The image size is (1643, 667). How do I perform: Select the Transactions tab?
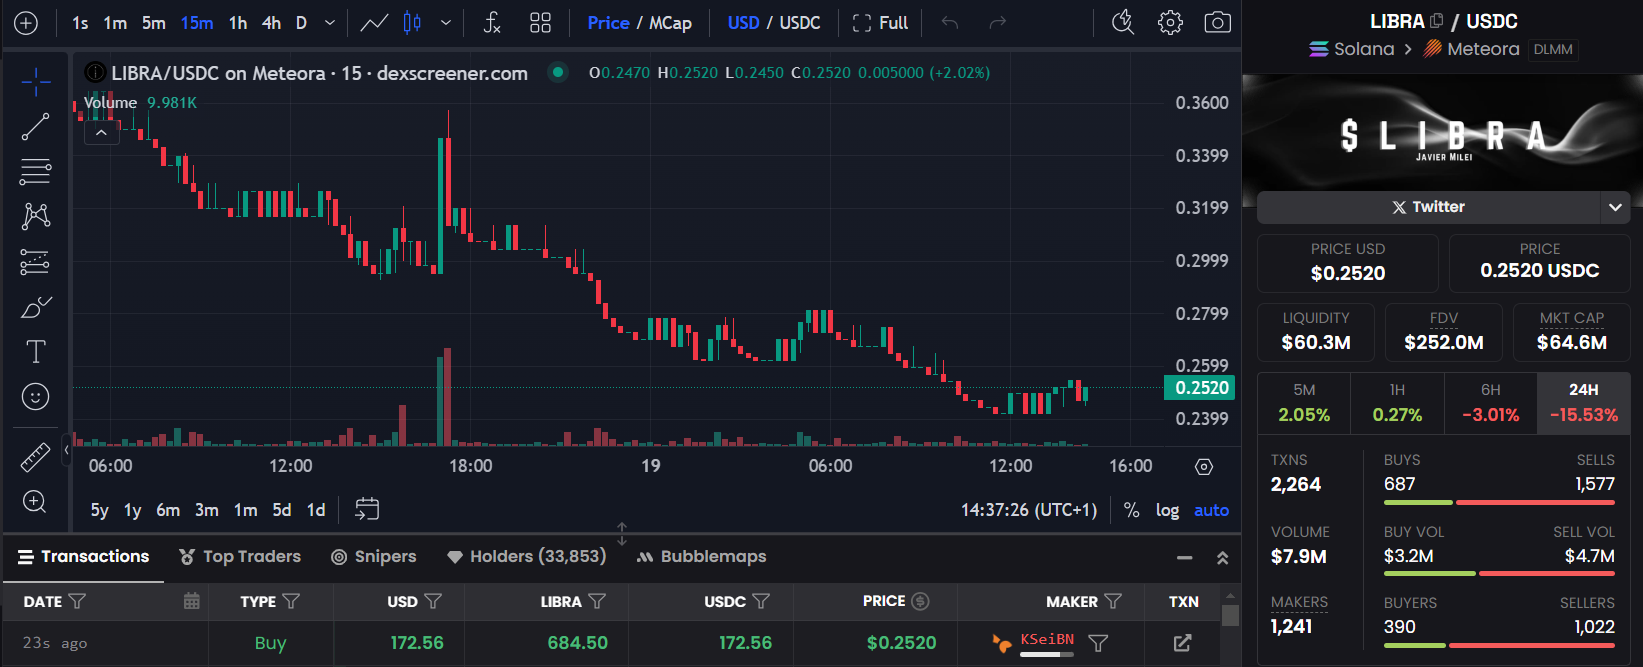tap(83, 557)
